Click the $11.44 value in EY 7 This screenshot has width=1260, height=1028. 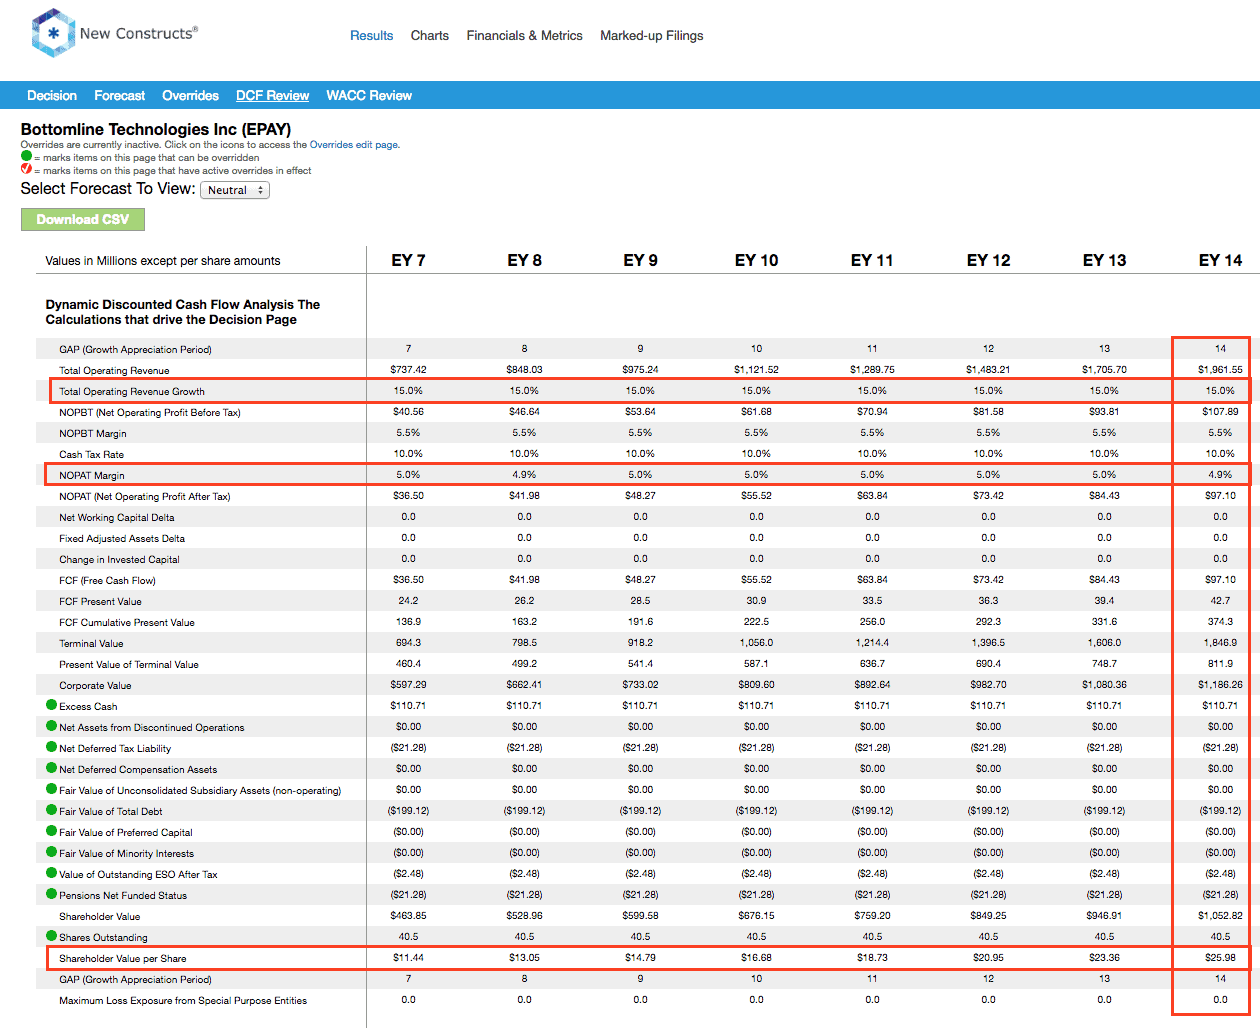[x=408, y=958]
